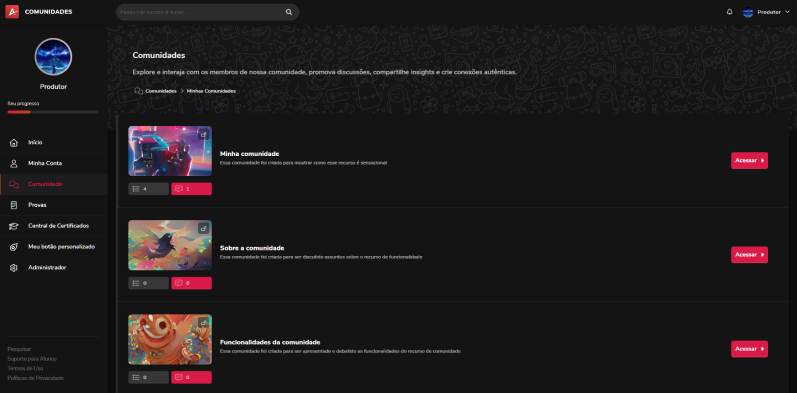The height and width of the screenshot is (393, 797).
Task: Open the Suporte para Alunos link
Action: (x=32, y=359)
